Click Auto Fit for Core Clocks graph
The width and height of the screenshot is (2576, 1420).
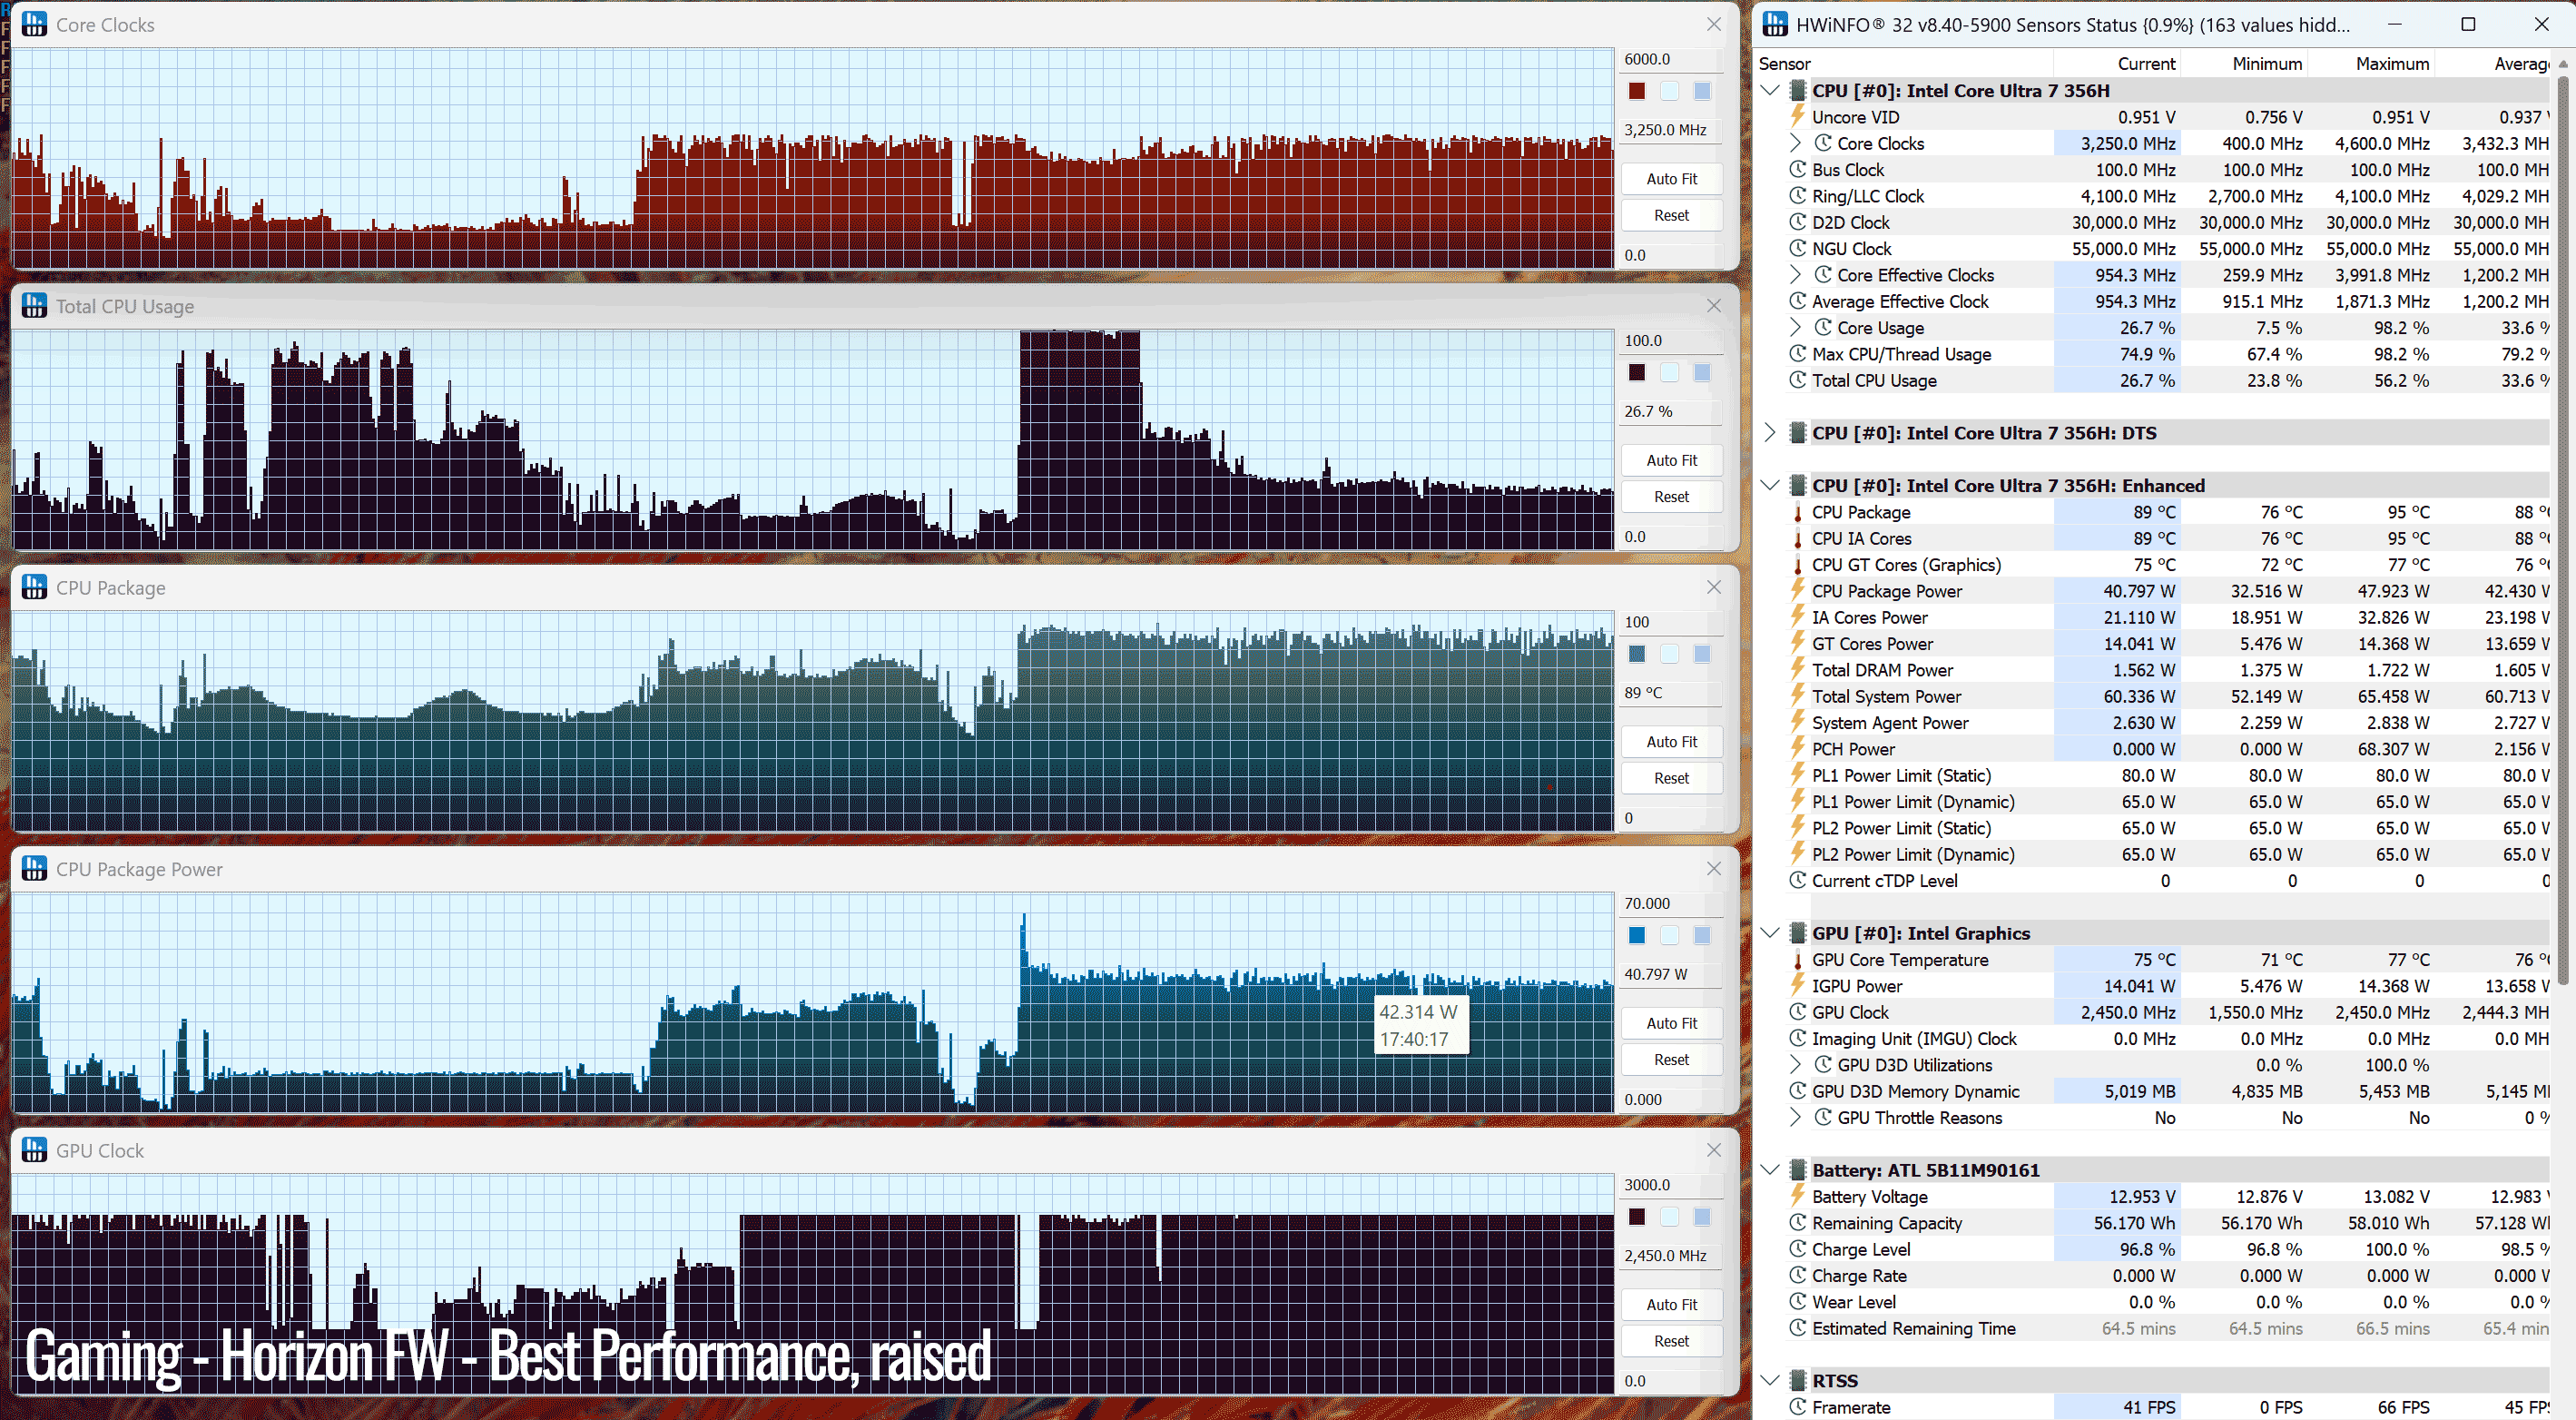click(1671, 179)
